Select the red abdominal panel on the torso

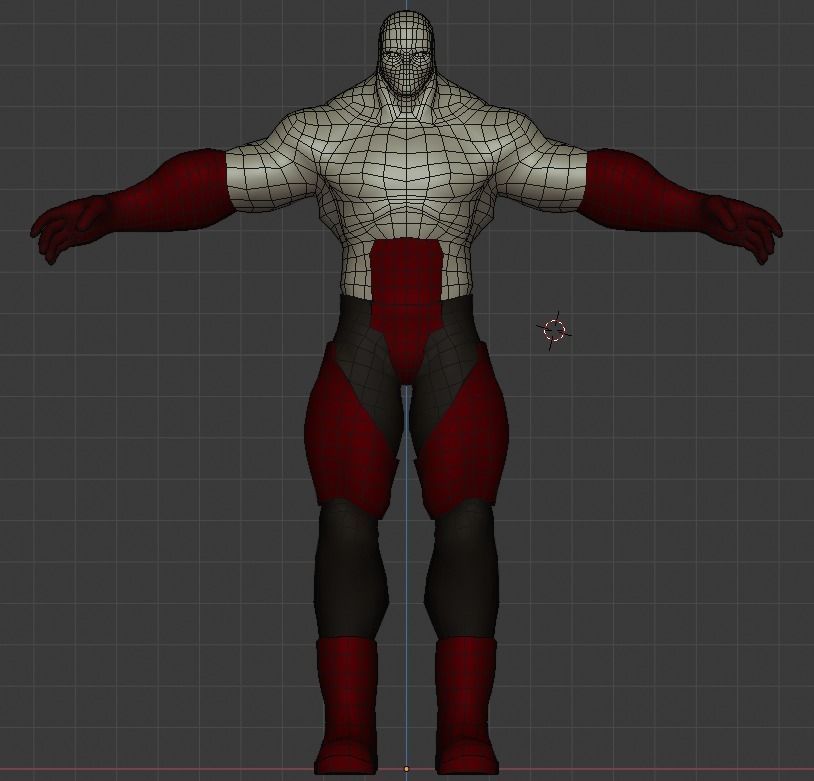pos(406,309)
